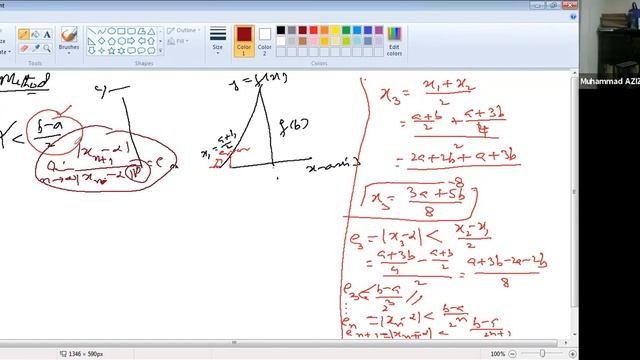Choose the Pentagon shape
Image resolution: width=640 pixels, height=360 pixels.
click(x=111, y=41)
